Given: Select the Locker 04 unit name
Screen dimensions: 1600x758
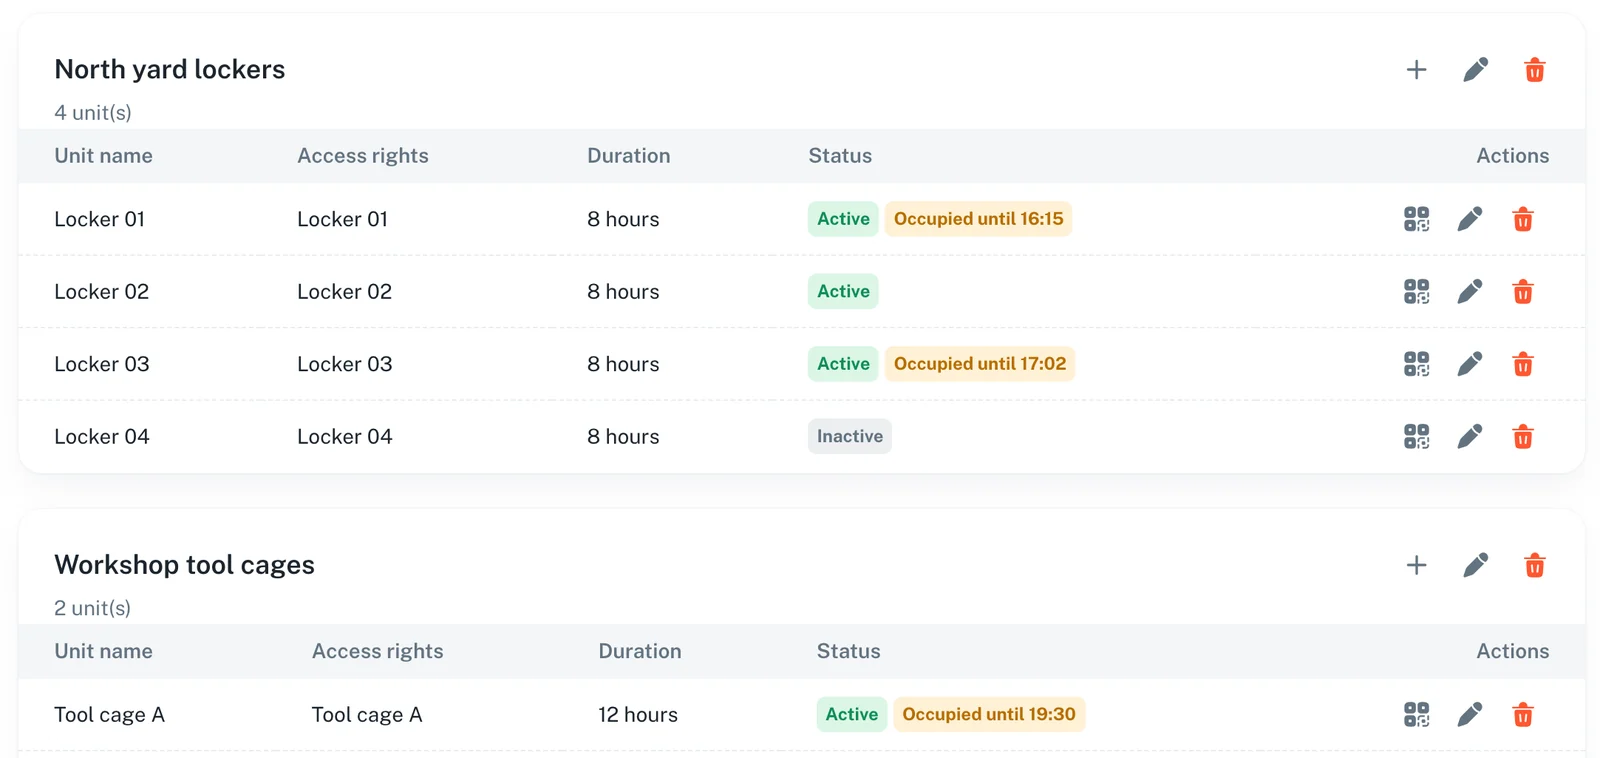Looking at the screenshot, I should coord(101,436).
